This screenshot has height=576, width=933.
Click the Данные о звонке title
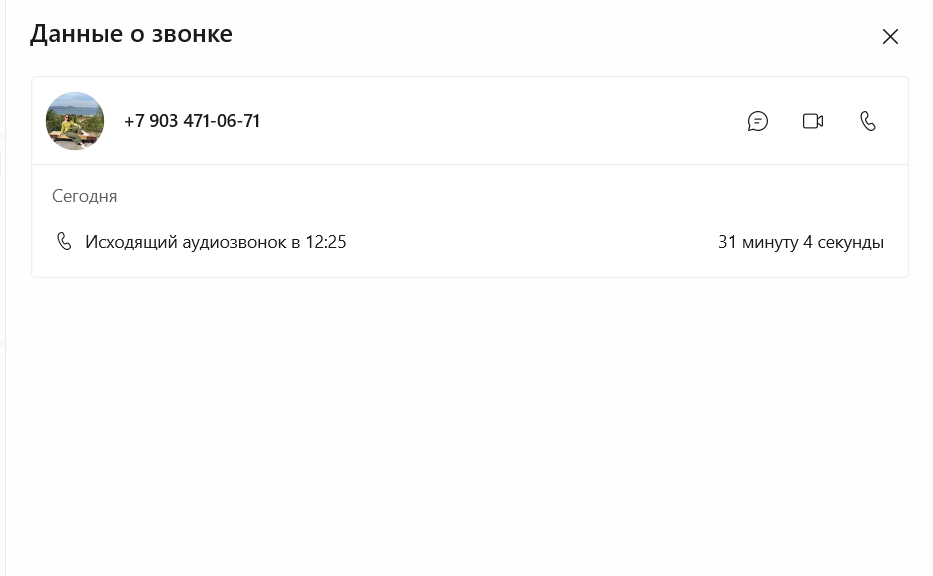pos(132,34)
